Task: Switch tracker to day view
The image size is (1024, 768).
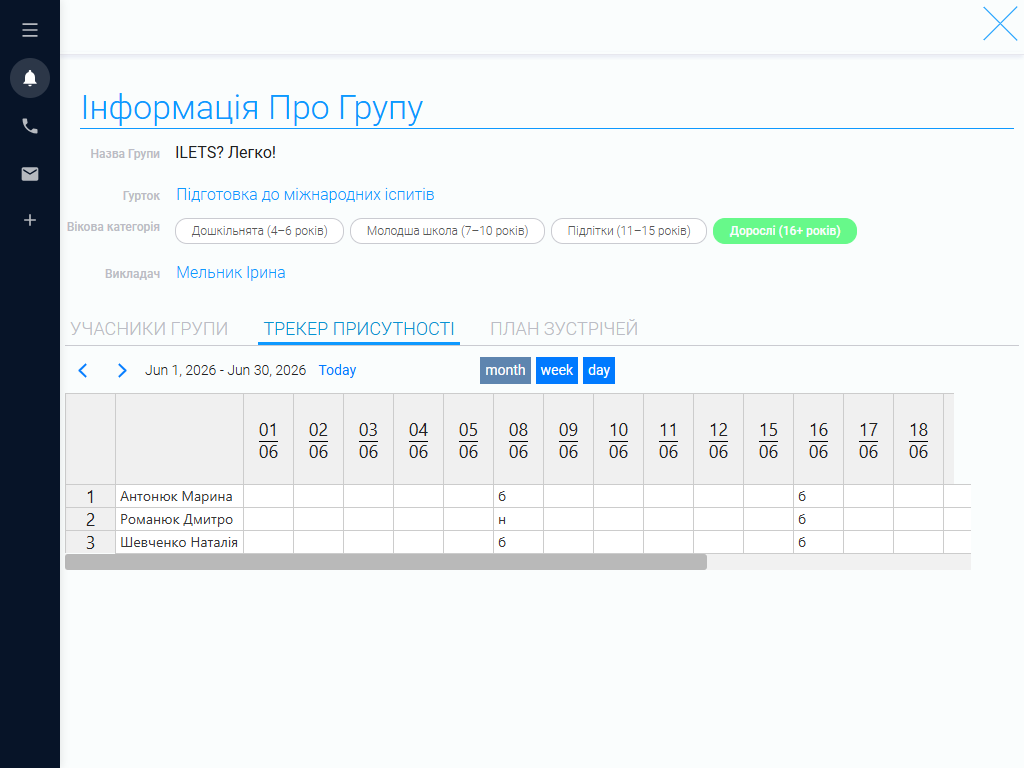Action: point(599,370)
